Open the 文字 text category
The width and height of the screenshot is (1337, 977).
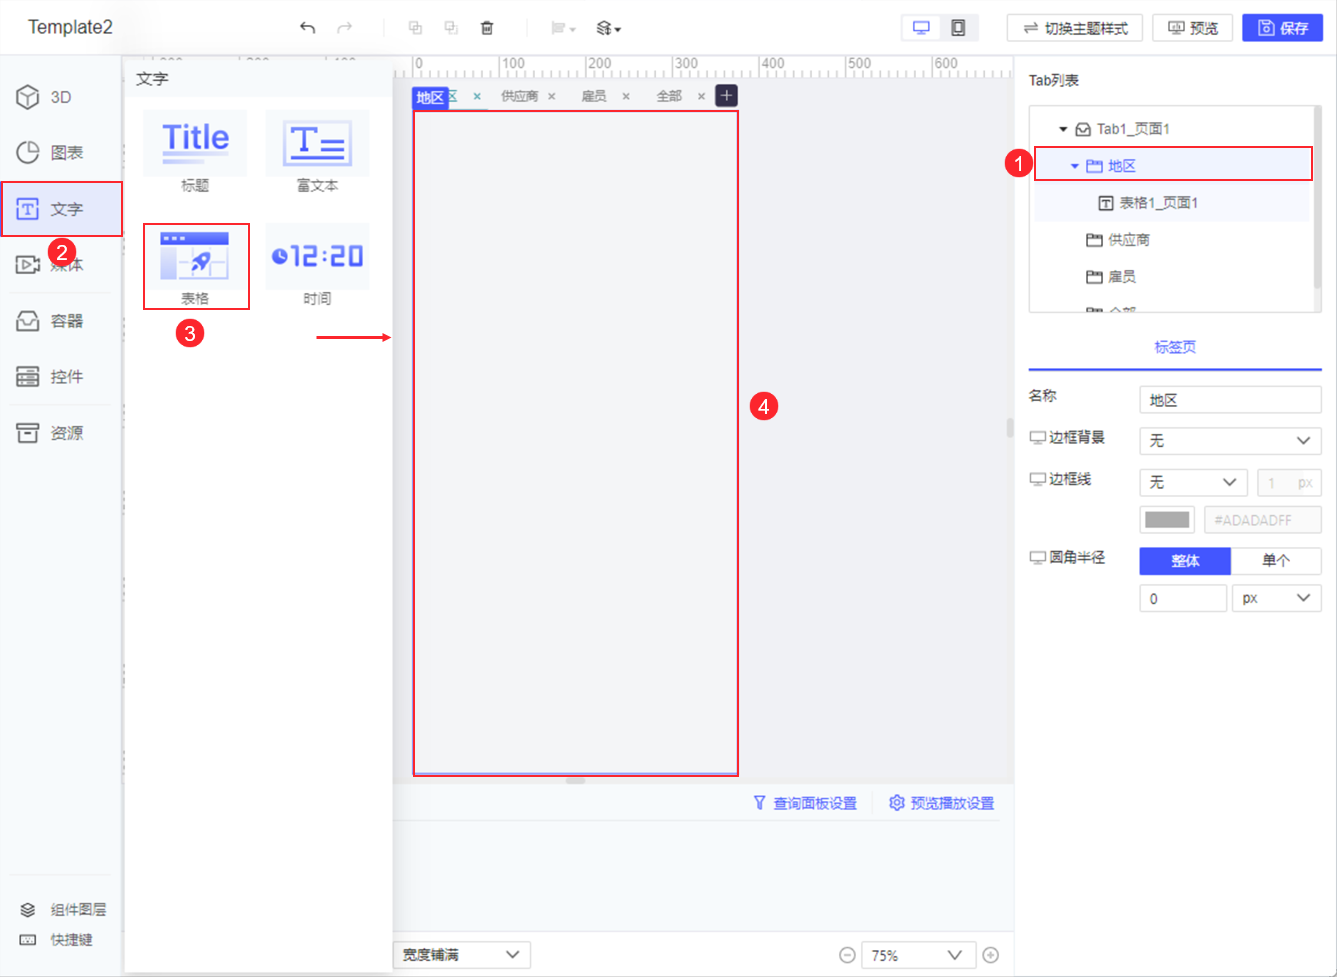click(x=61, y=209)
